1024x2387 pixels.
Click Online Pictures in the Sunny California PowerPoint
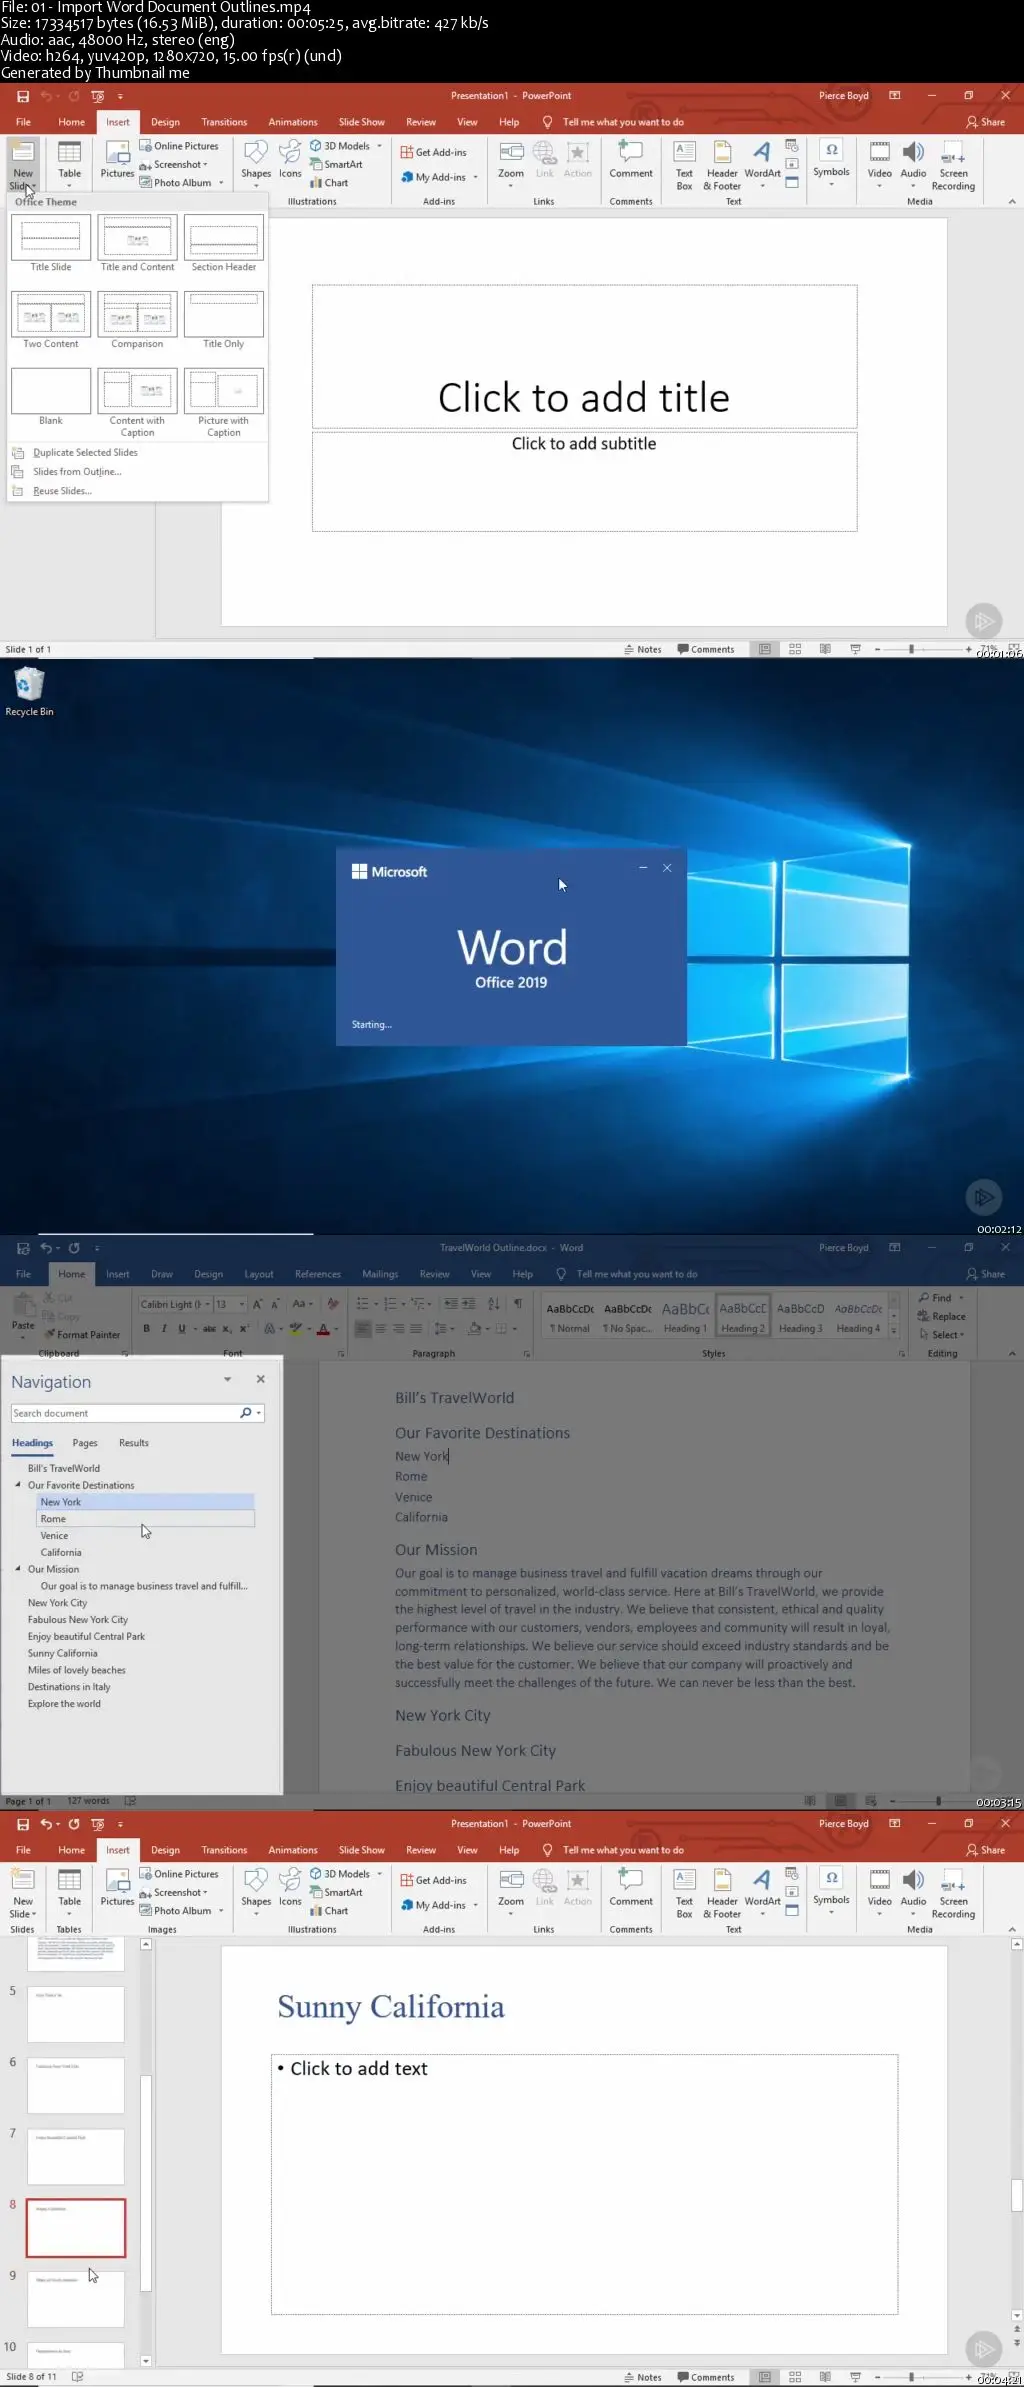pyautogui.click(x=179, y=1874)
